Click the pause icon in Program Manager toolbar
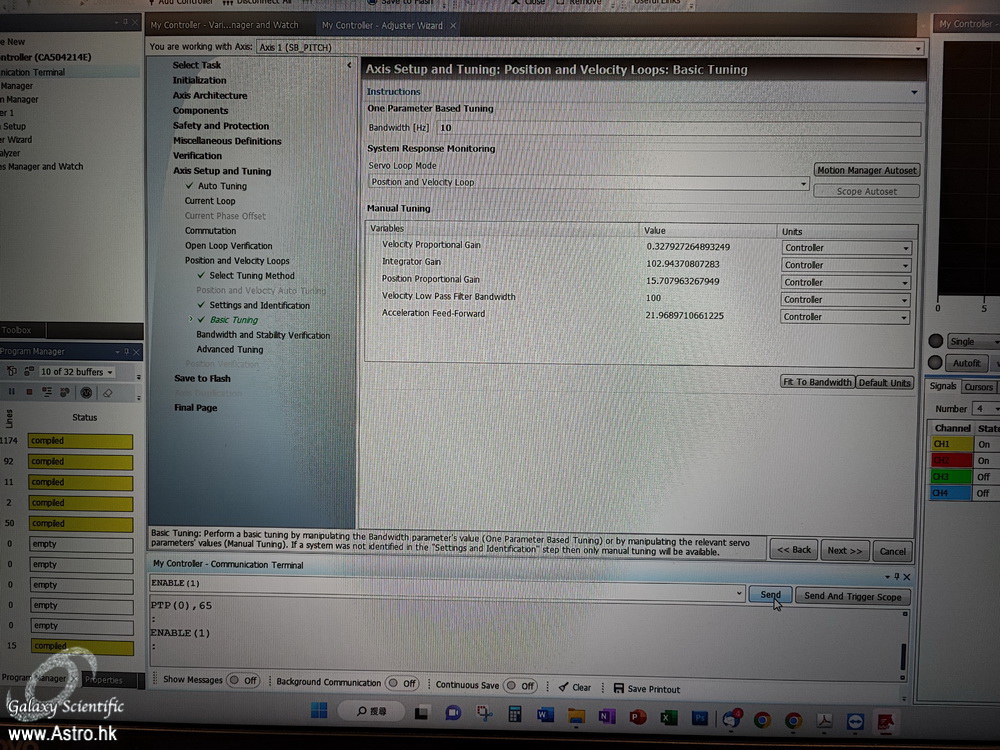 [12, 392]
